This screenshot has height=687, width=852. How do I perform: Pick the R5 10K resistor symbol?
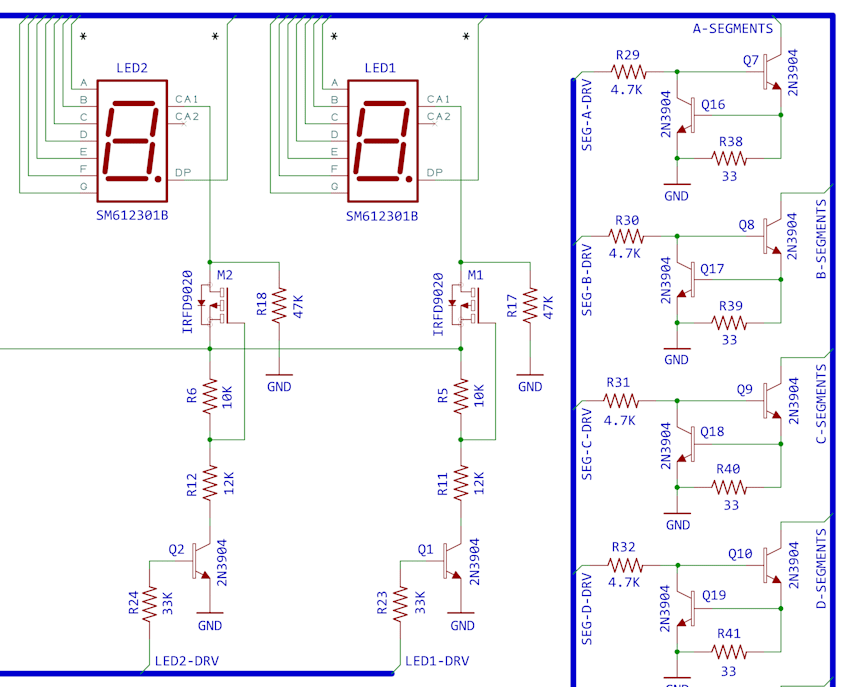click(461, 397)
